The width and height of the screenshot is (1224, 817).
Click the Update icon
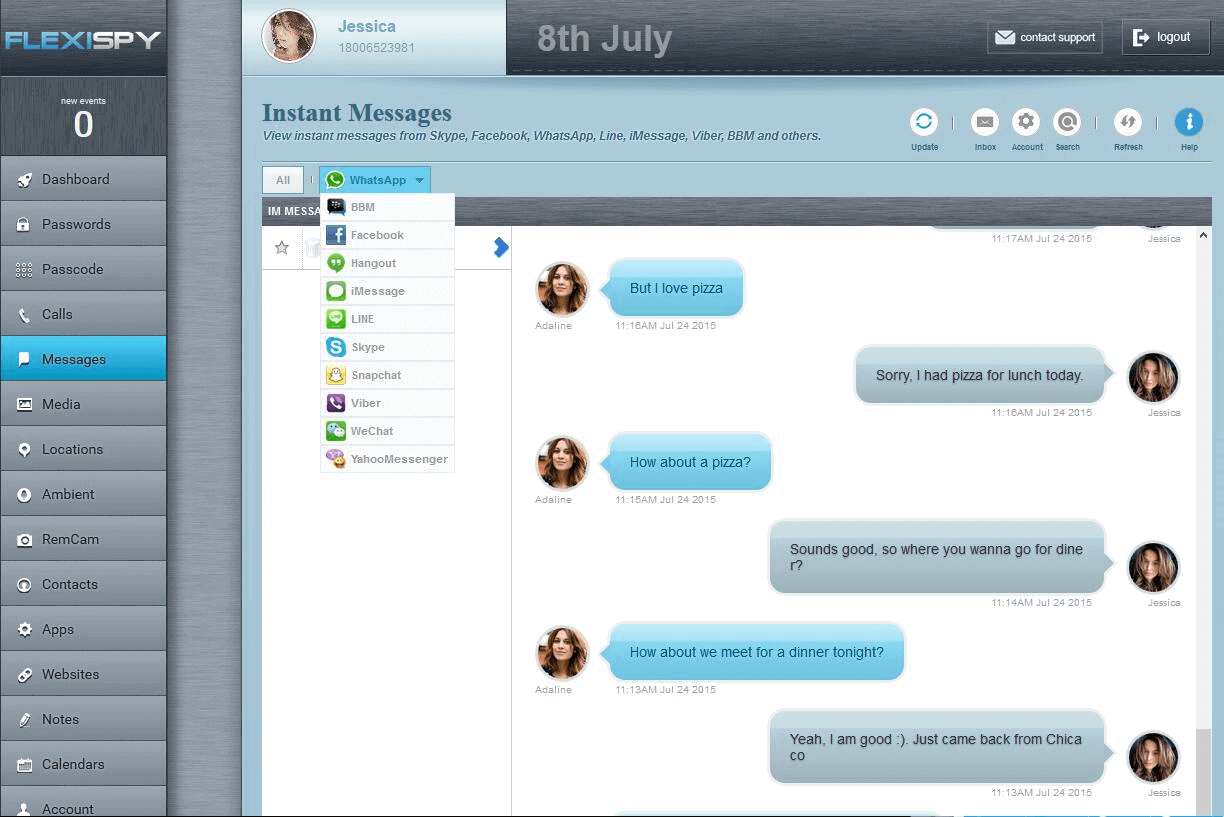tap(924, 123)
